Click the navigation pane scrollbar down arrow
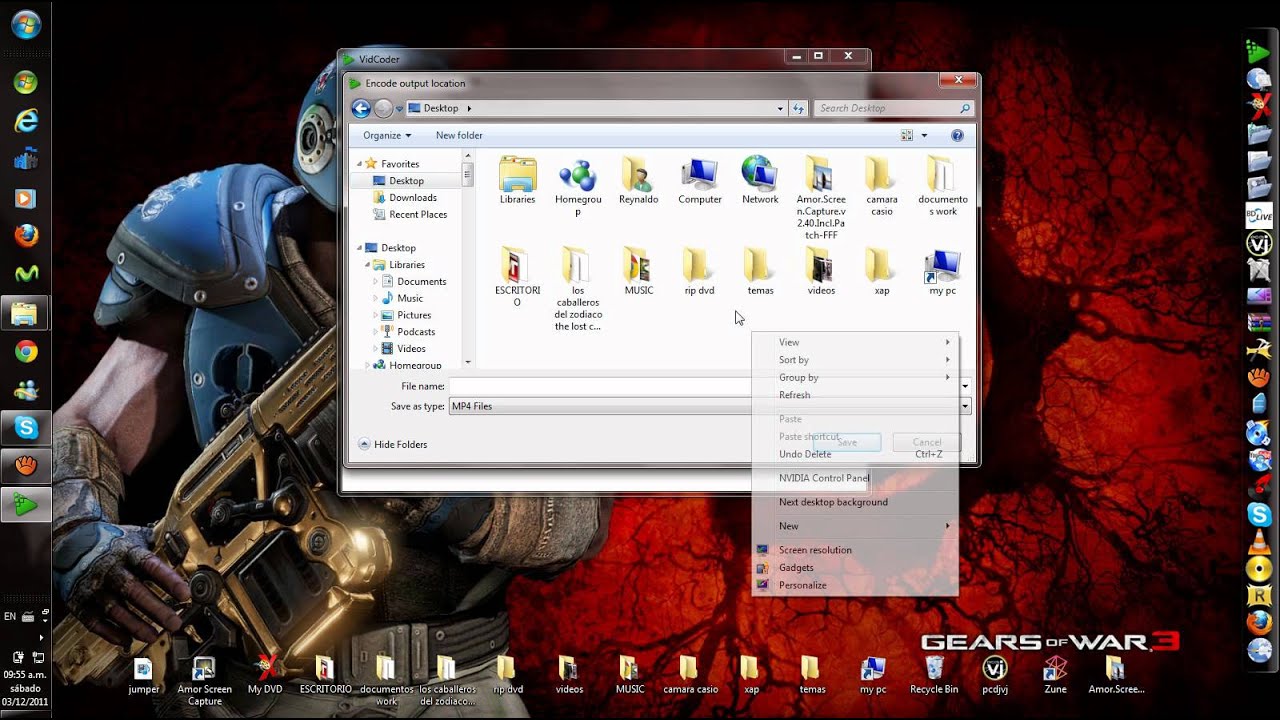This screenshot has height=720, width=1280. [467, 362]
